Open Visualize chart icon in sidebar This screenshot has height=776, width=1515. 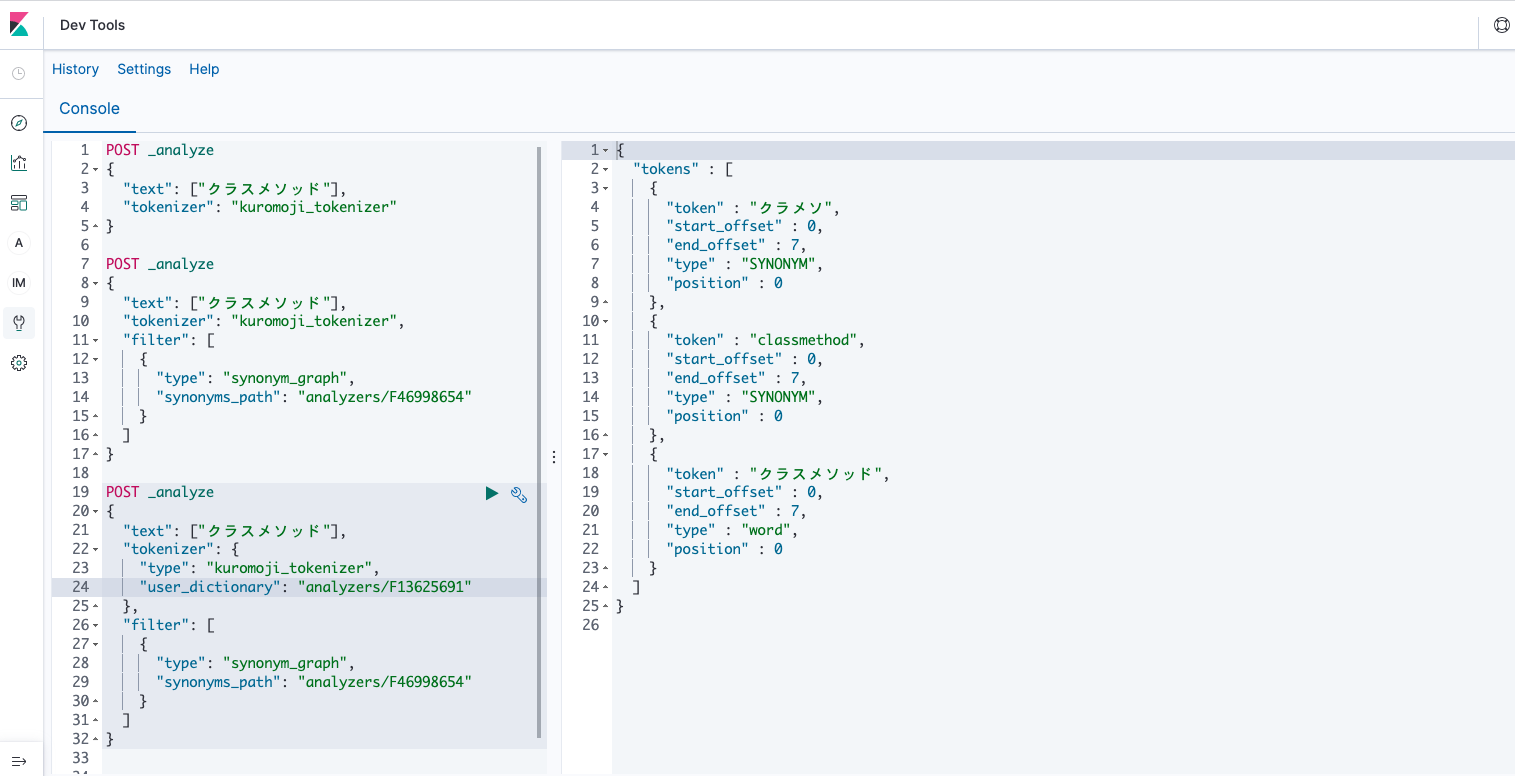click(19, 163)
